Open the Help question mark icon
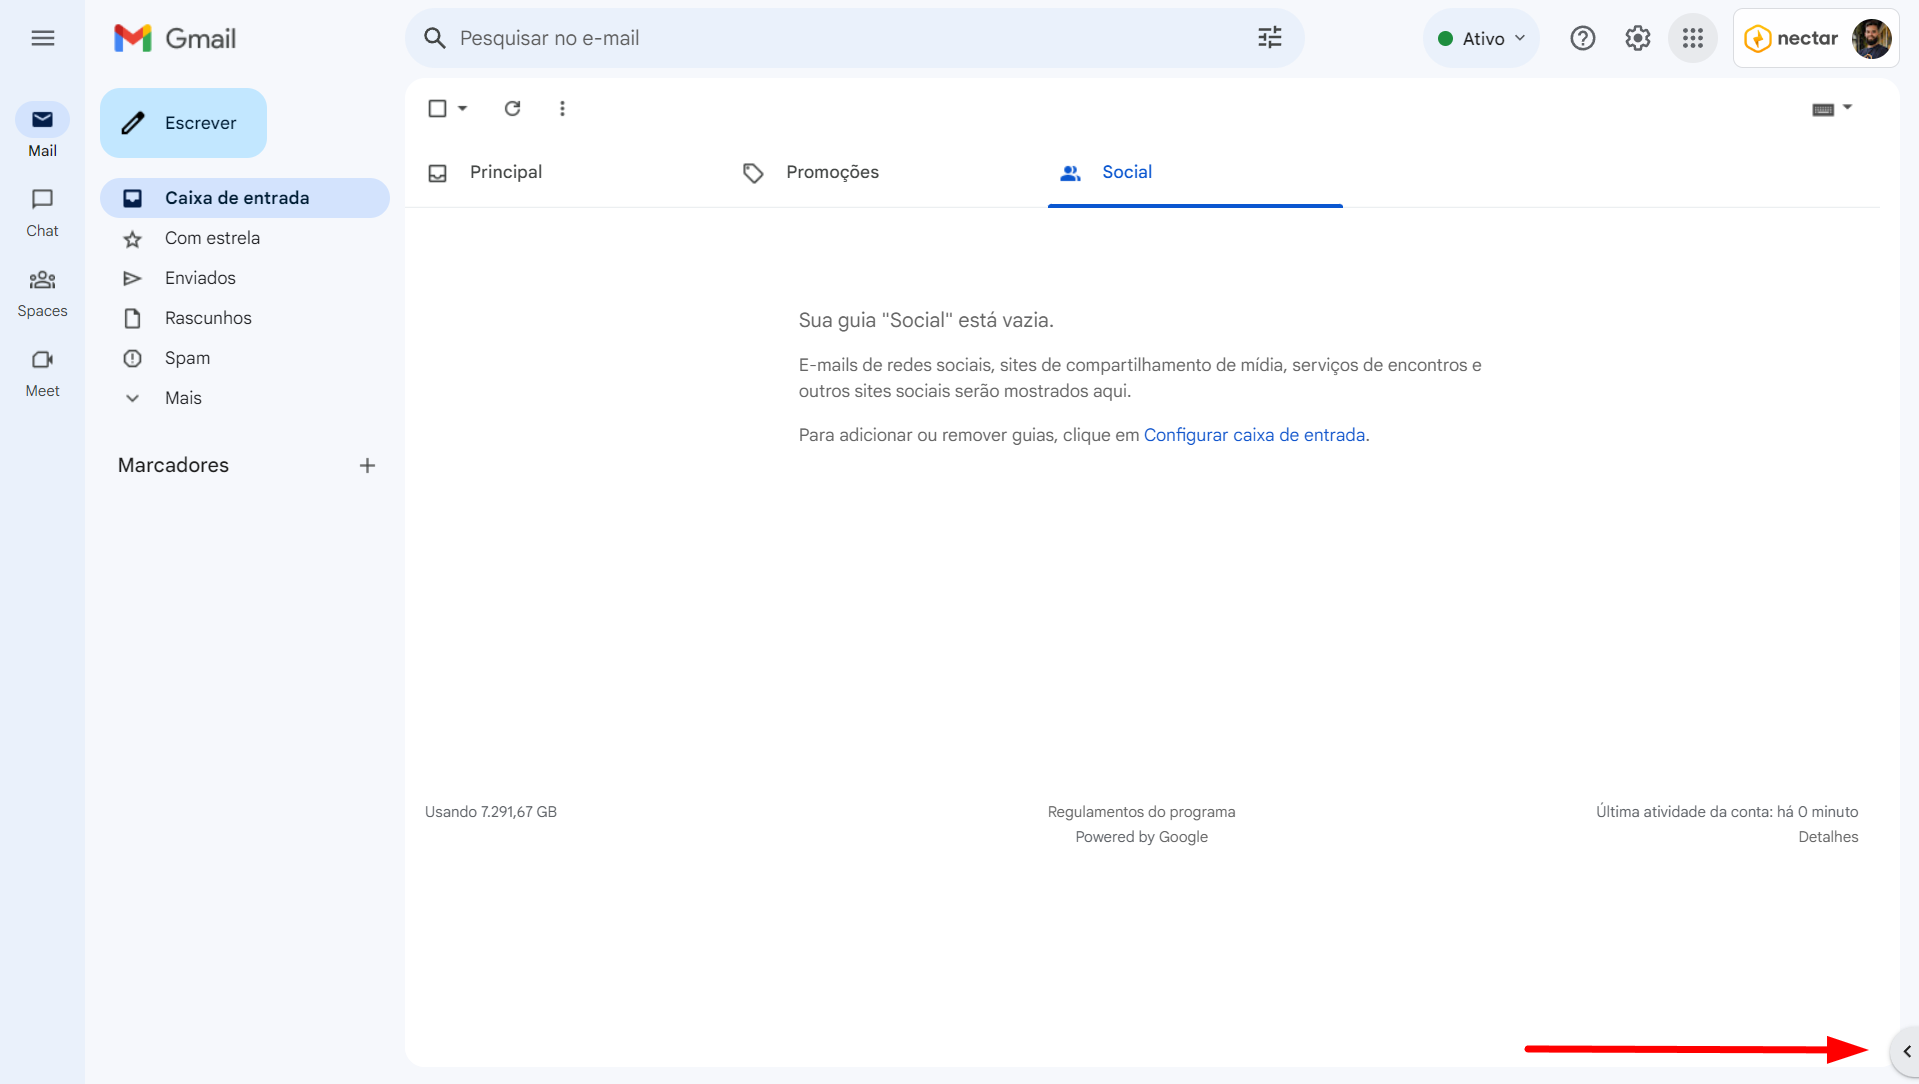Screen dimensions: 1919x1084 point(1582,38)
